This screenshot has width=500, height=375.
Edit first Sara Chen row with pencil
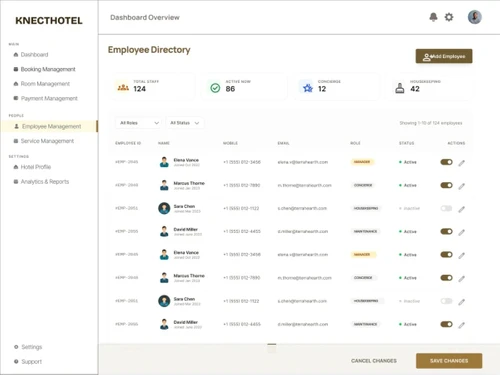[461, 209]
